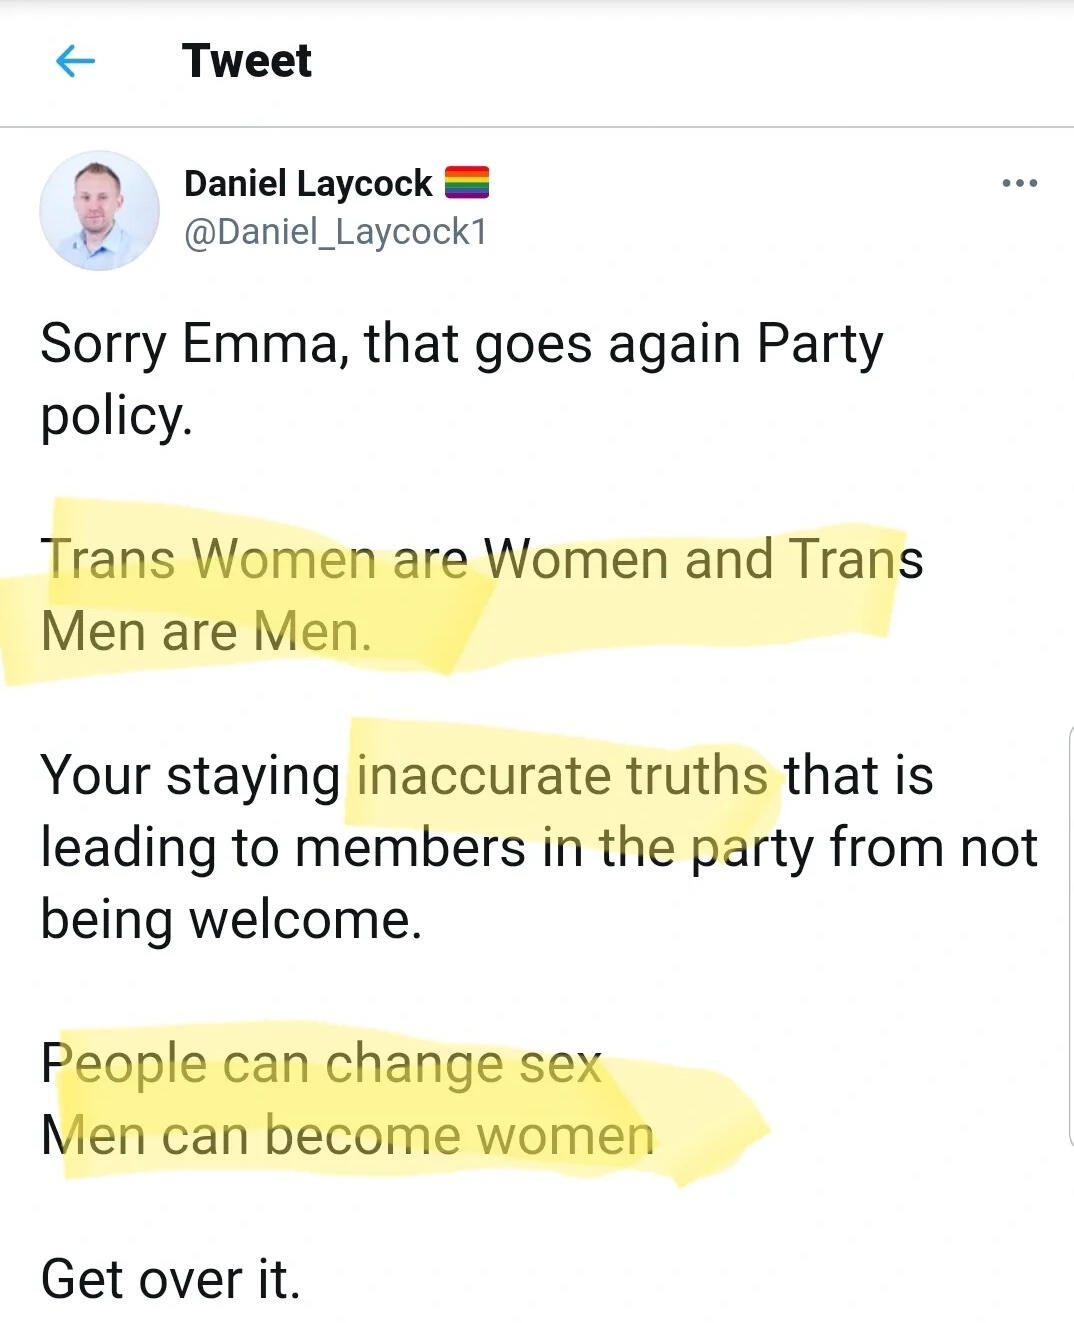Click the highlighted 'inaccurate truths' phrase

[x=562, y=776]
